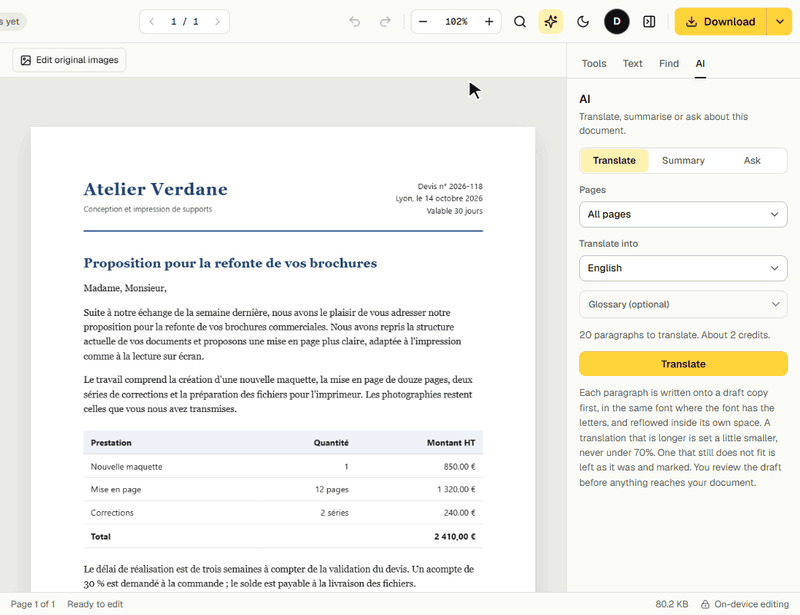
Task: Switch to dark mode moon icon
Action: [x=583, y=21]
